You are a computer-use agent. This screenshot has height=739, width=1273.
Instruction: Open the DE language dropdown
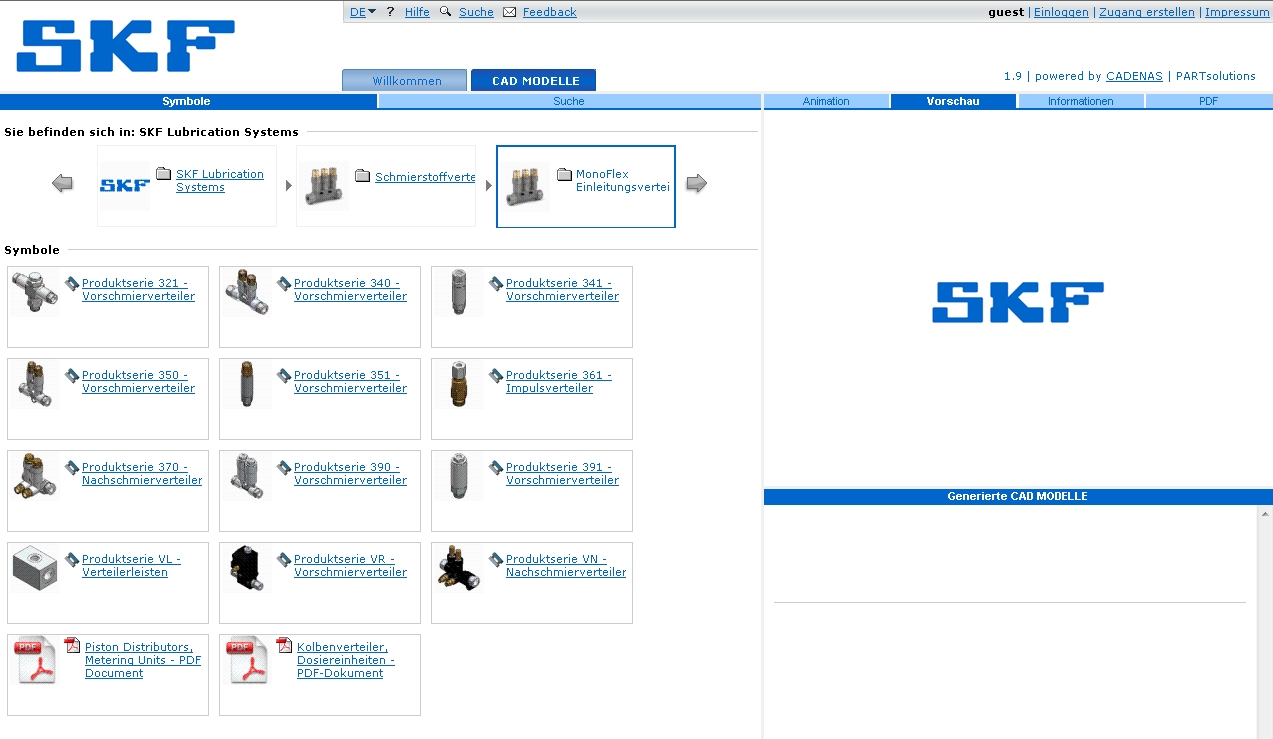(361, 12)
